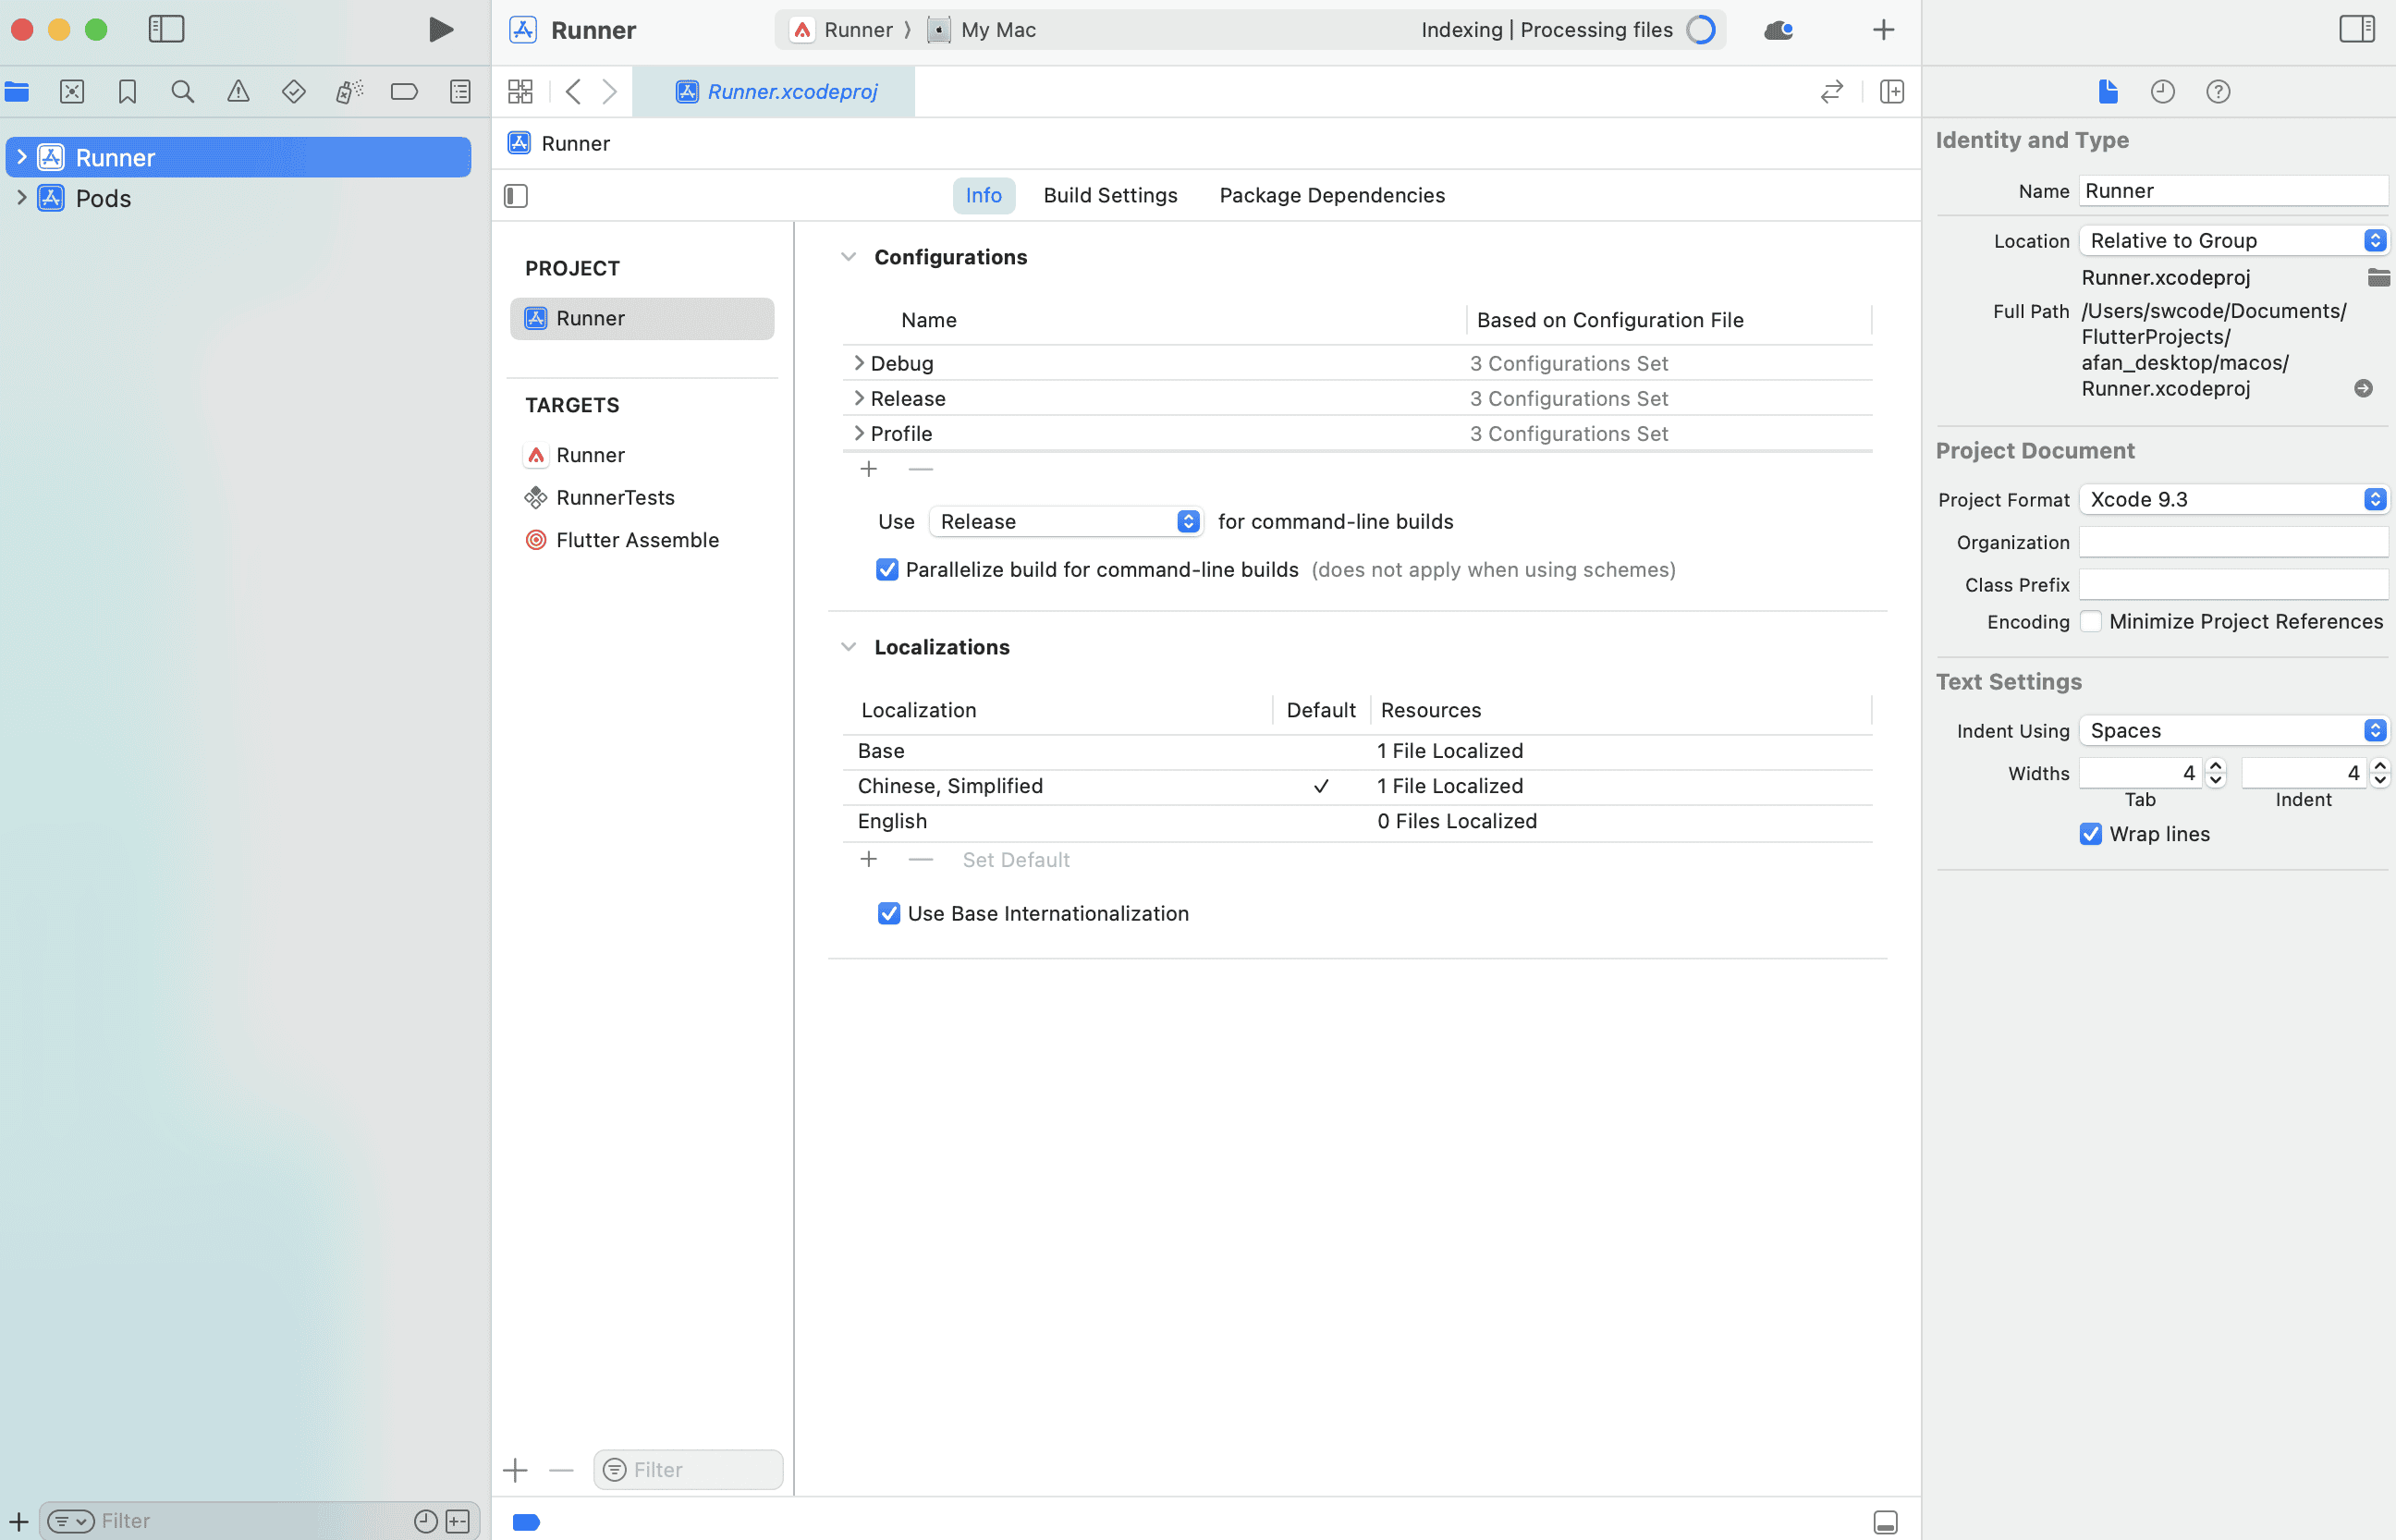The width and height of the screenshot is (2396, 1540).
Task: Select the RunnerTests target
Action: (615, 498)
